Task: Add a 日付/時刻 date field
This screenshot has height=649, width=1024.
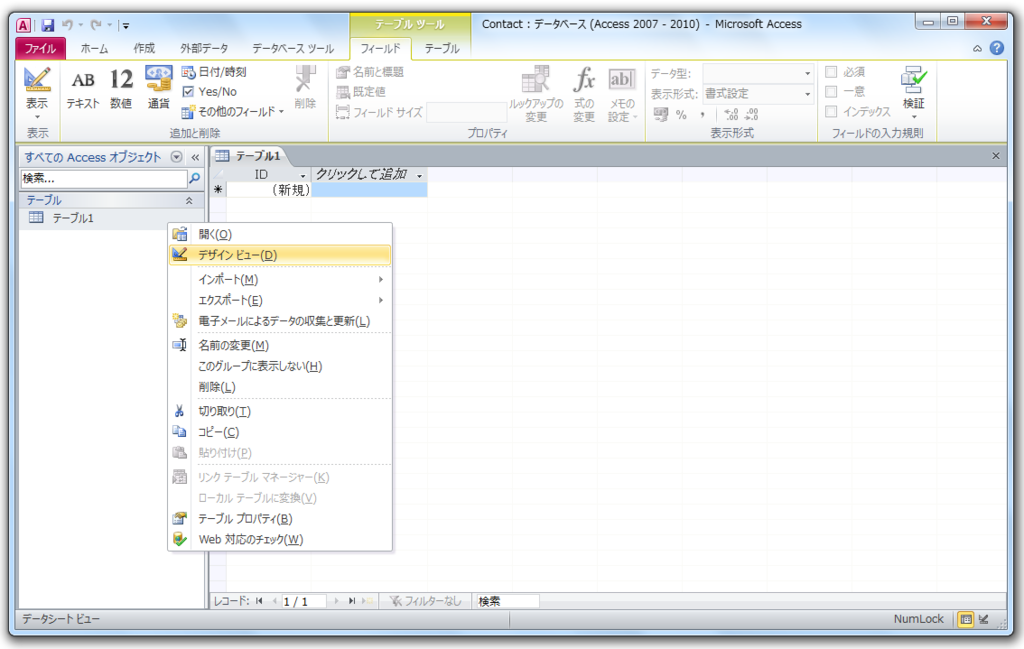Action: pyautogui.click(x=214, y=72)
